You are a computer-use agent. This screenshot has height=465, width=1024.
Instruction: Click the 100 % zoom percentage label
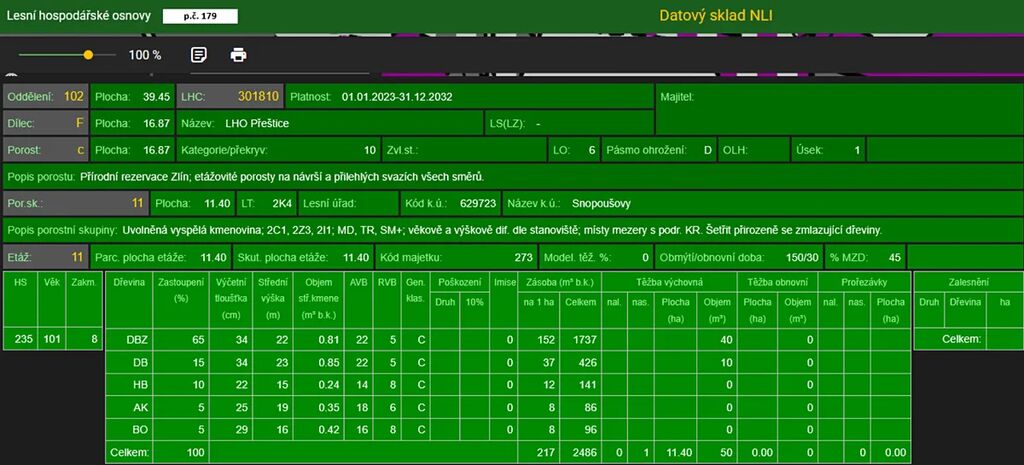145,55
